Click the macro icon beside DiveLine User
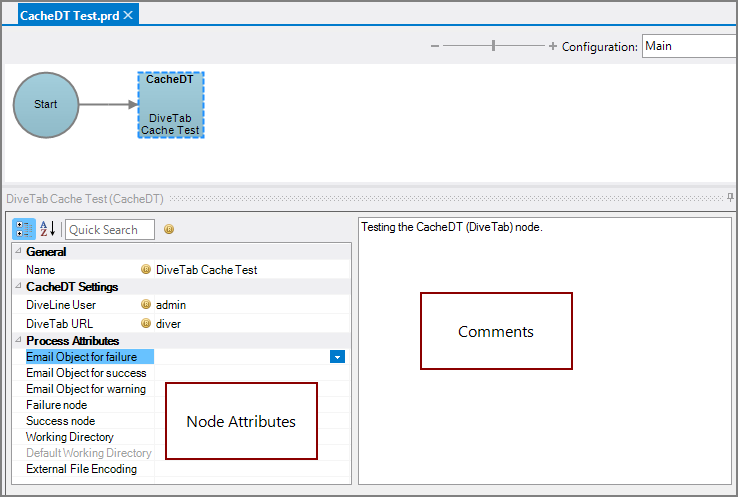 coord(146,305)
